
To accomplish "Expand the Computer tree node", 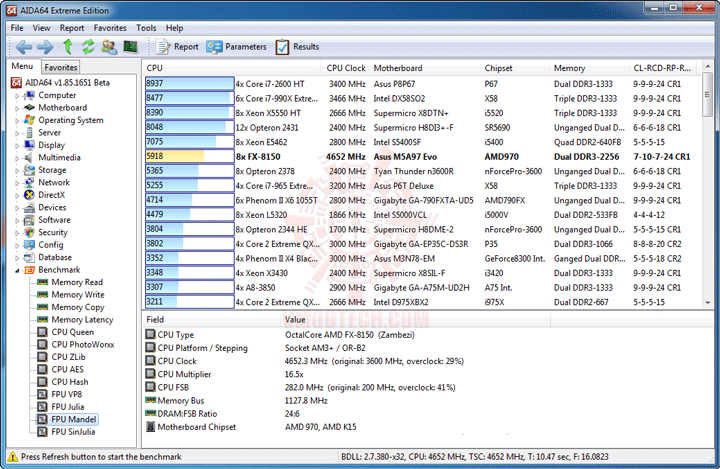I will (x=17, y=96).
